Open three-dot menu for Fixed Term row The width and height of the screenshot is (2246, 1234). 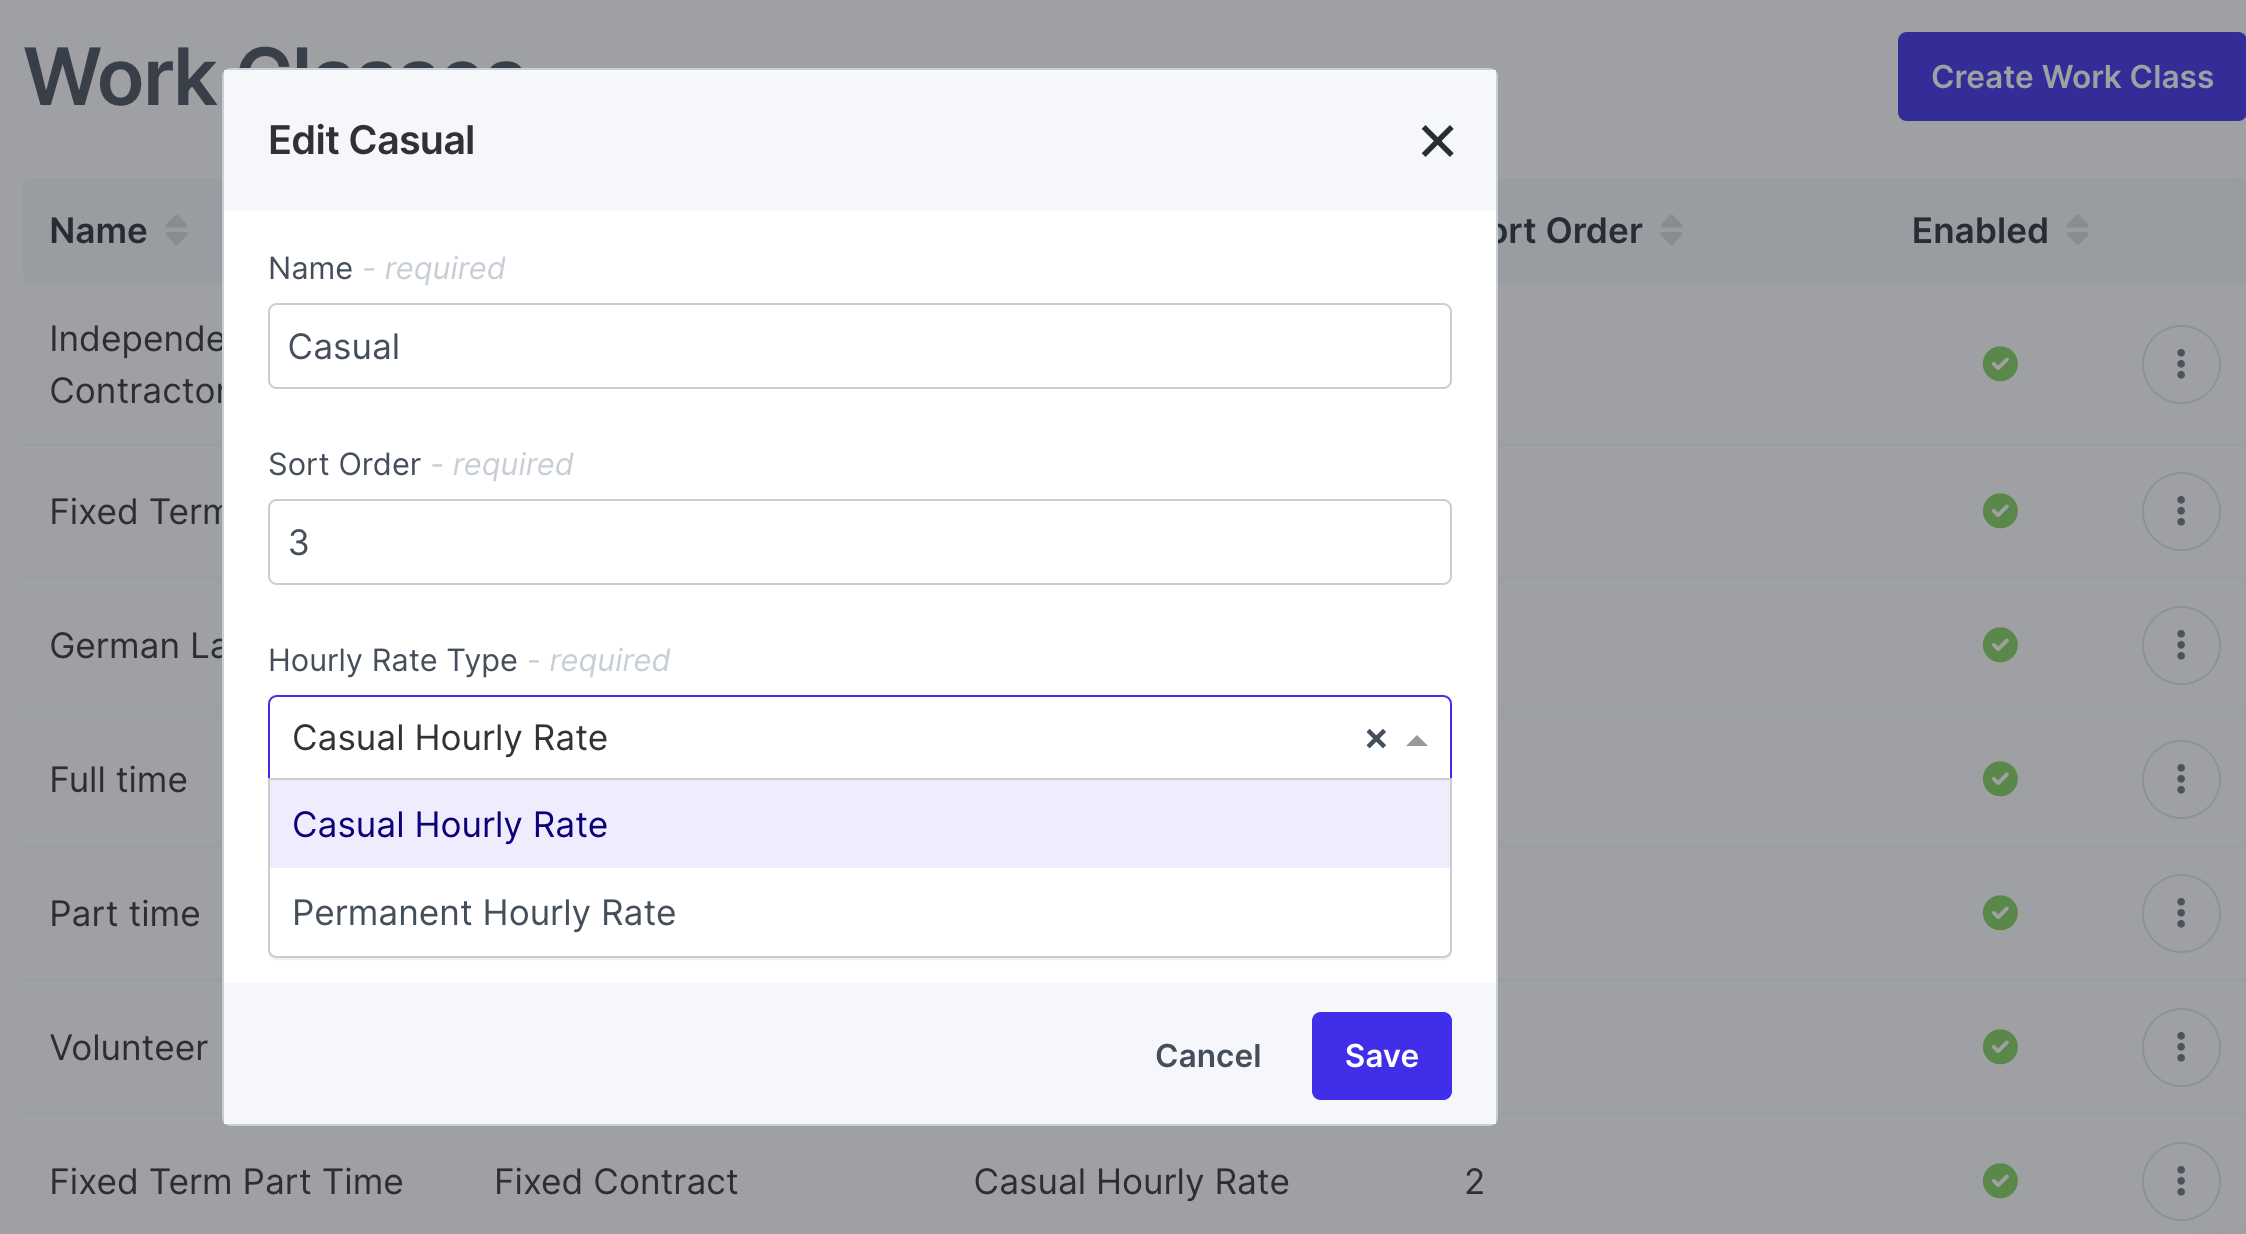[2180, 511]
